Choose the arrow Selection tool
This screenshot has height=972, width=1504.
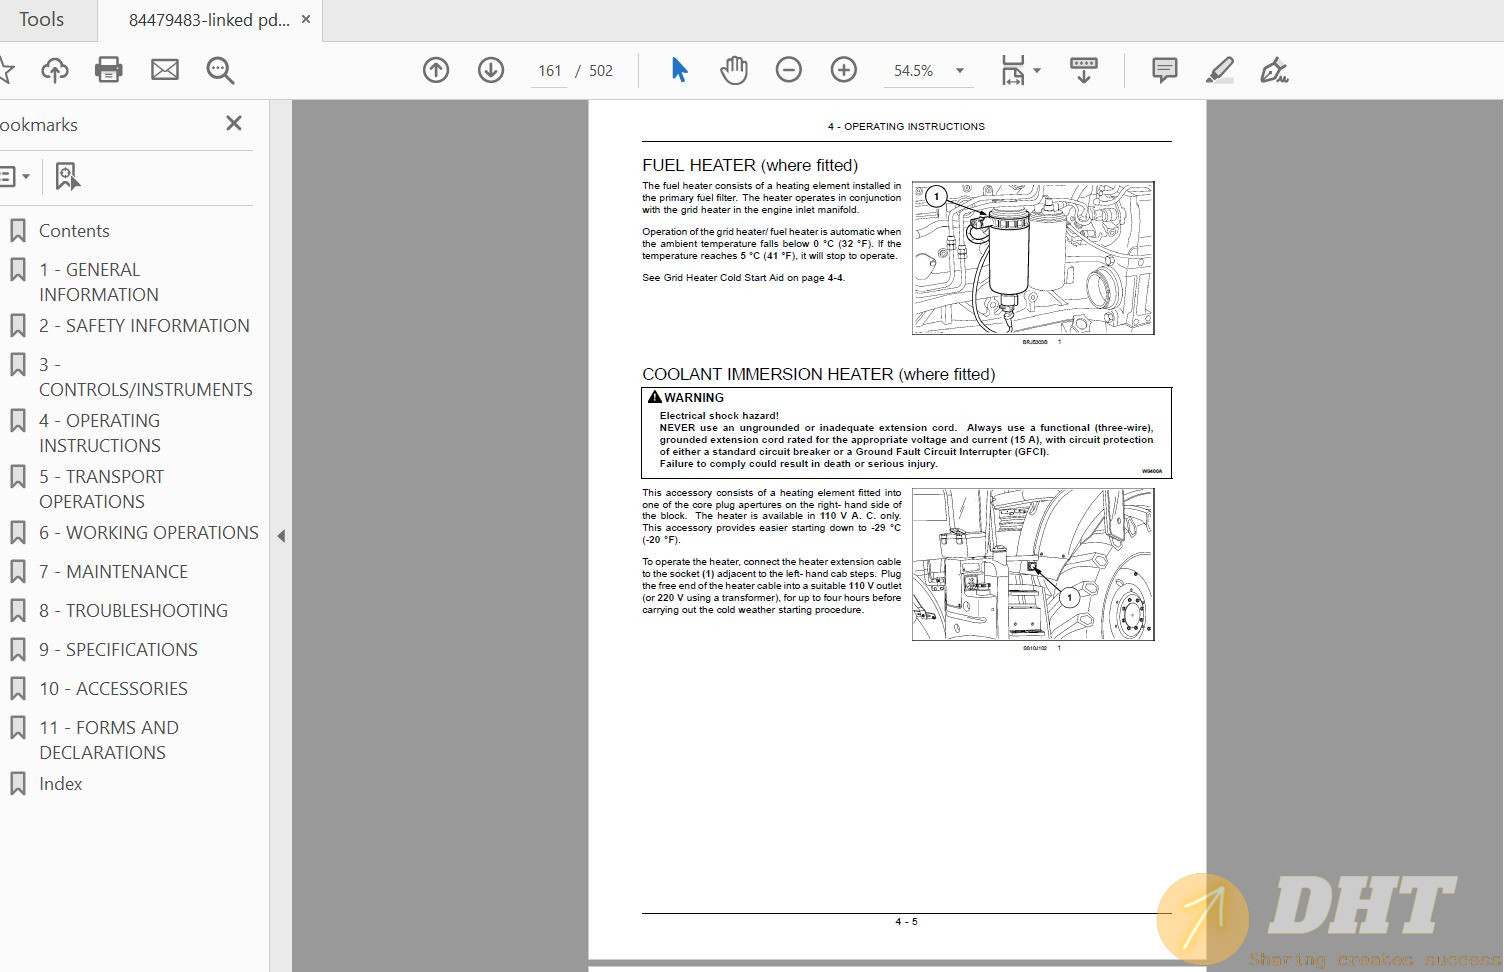679,70
